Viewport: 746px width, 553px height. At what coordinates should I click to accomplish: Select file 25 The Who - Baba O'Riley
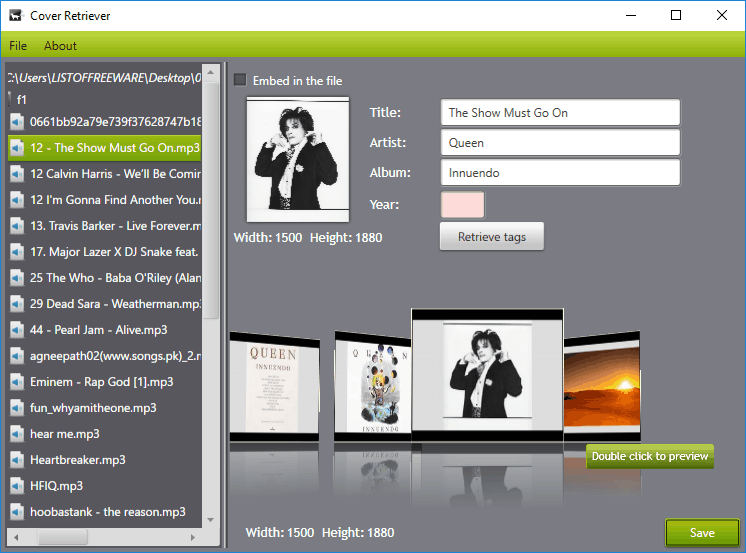[x=104, y=277]
